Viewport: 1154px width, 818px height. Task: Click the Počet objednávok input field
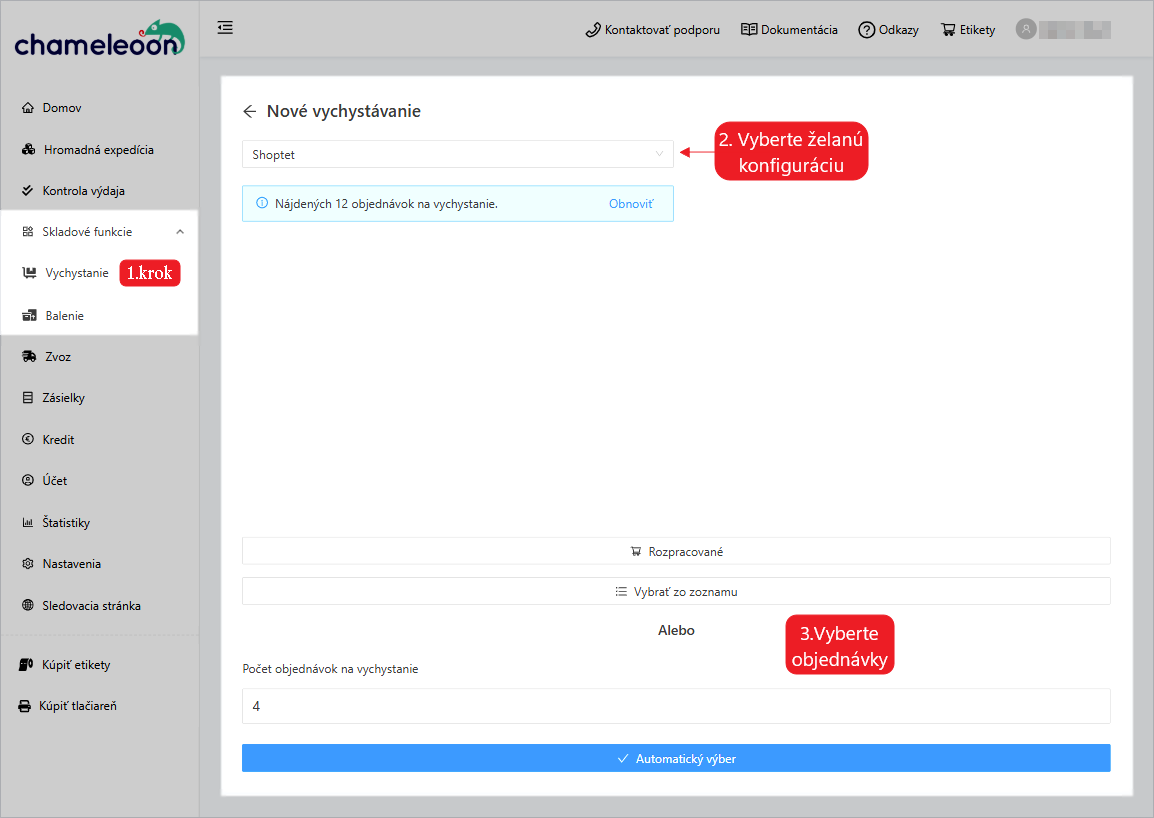(676, 706)
